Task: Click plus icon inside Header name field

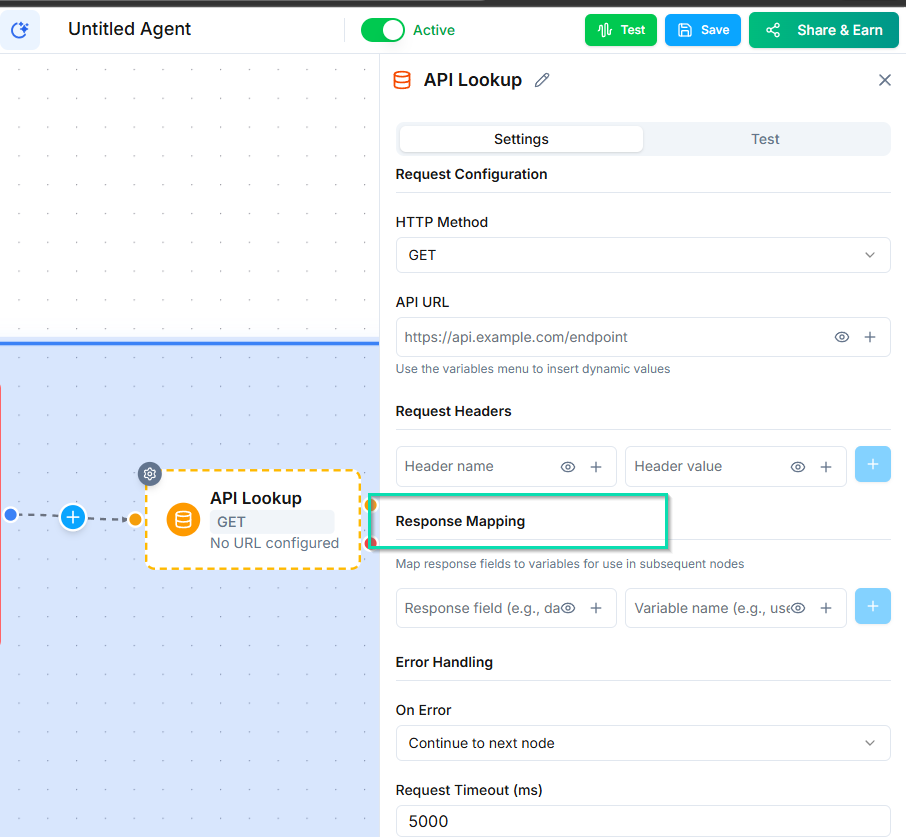Action: 596,467
